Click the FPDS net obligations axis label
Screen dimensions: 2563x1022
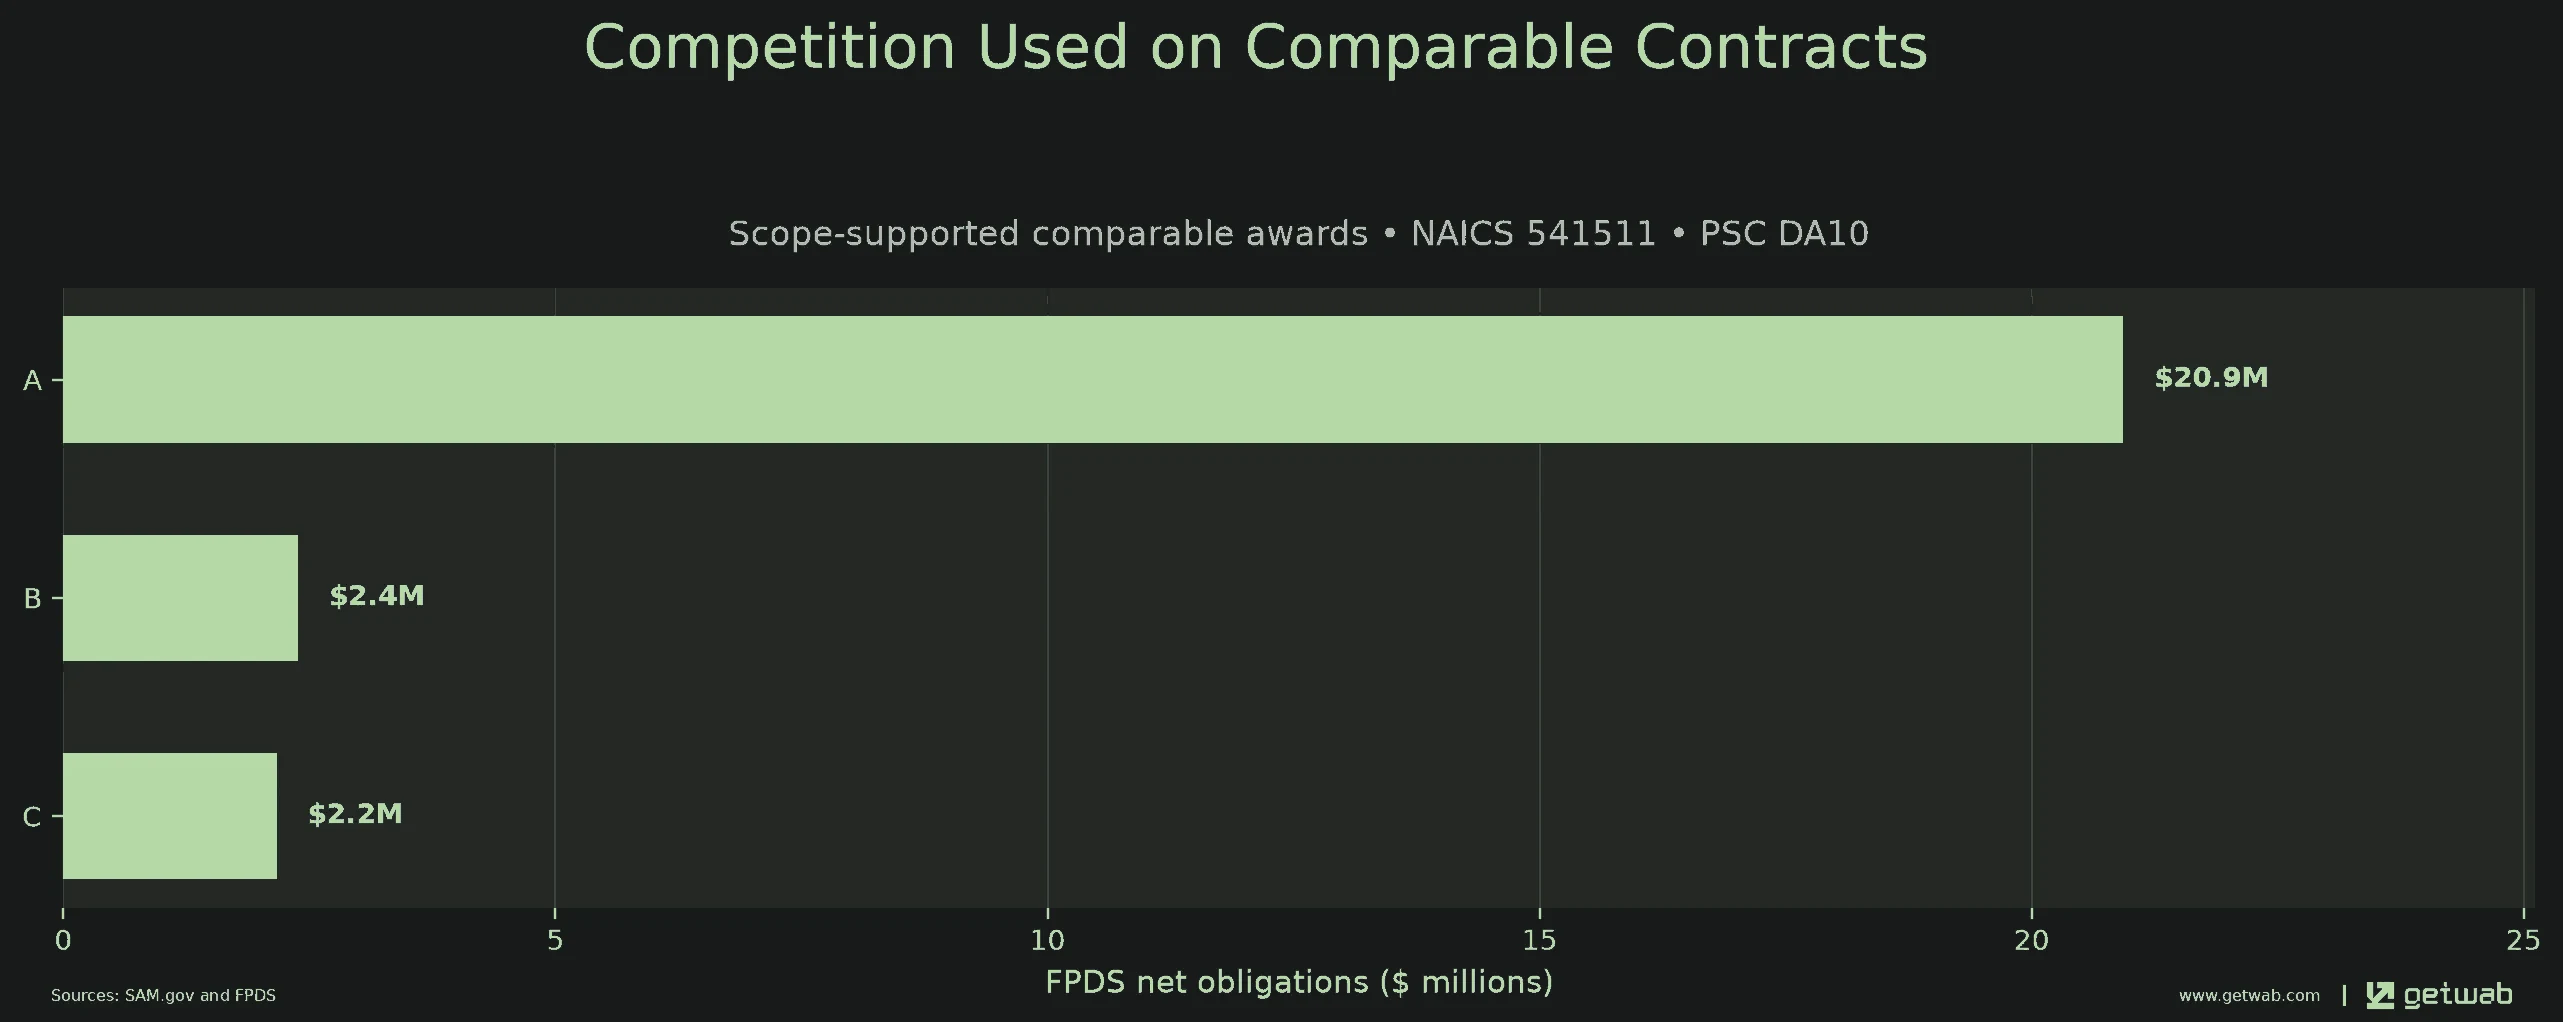pyautogui.click(x=1299, y=982)
